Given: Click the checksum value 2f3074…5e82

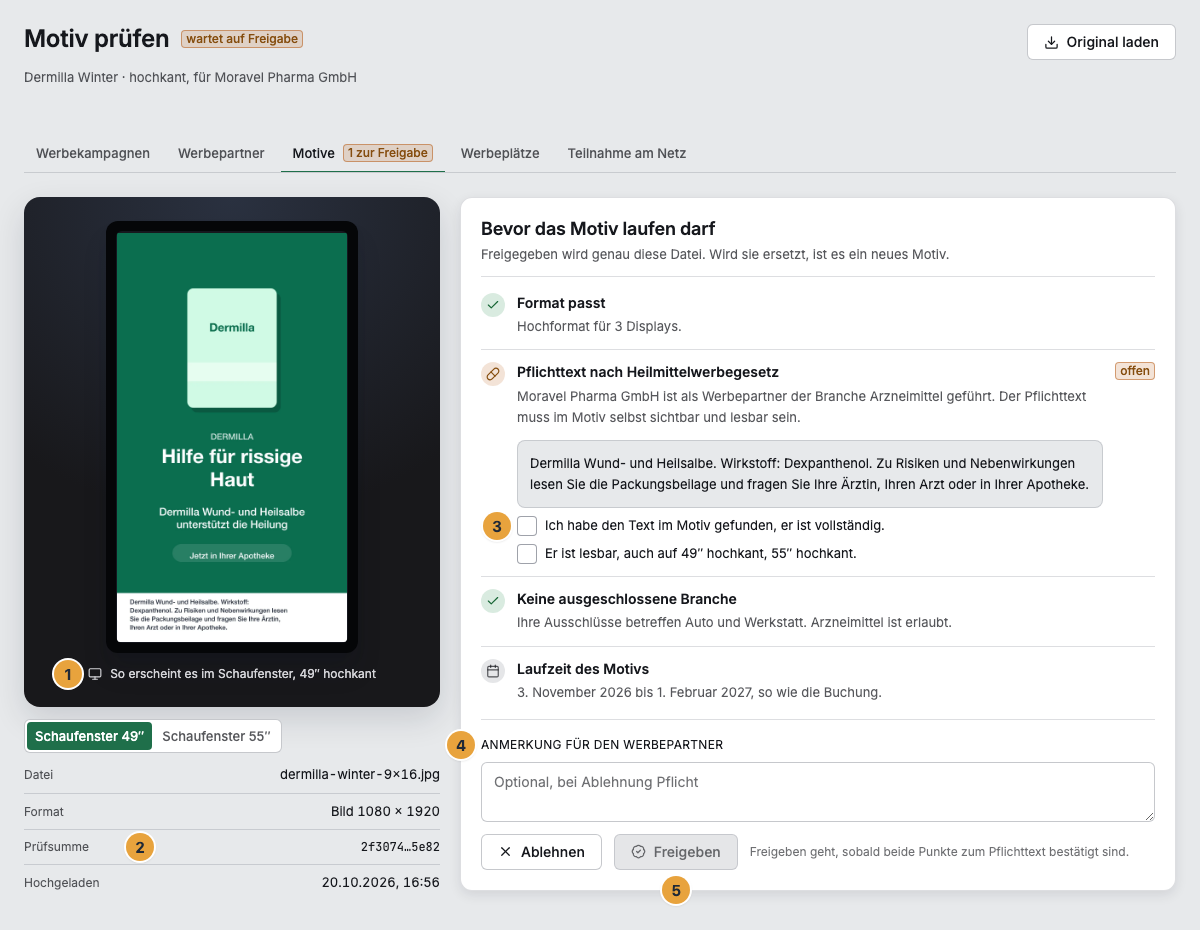Looking at the screenshot, I should [400, 847].
